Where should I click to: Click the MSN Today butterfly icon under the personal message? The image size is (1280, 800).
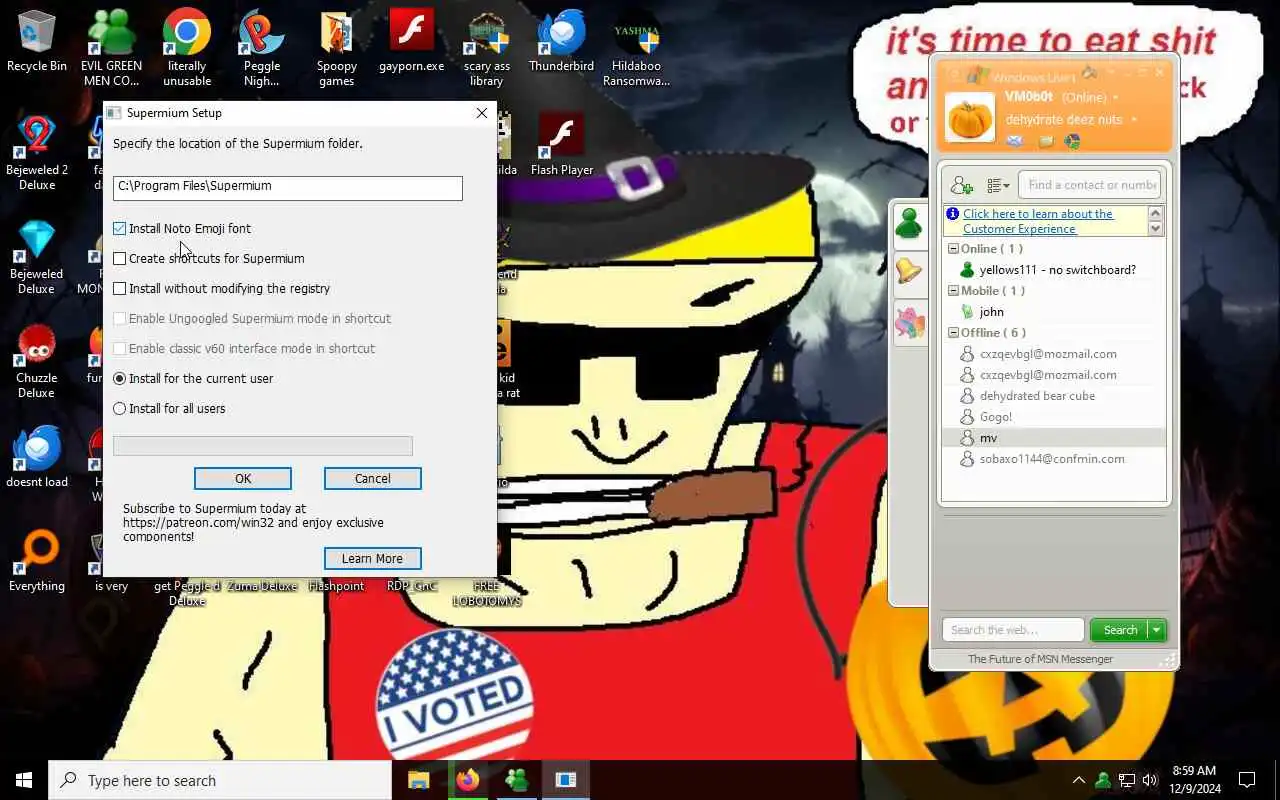coord(1072,141)
